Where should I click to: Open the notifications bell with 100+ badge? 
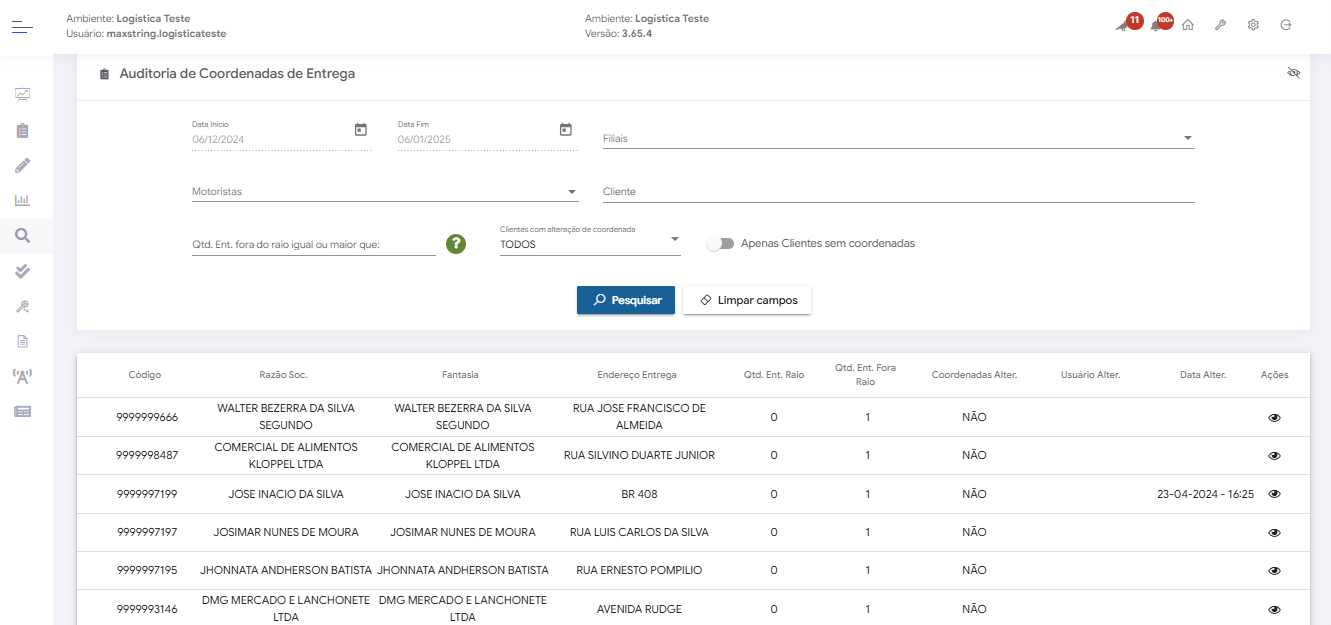(x=1157, y=25)
